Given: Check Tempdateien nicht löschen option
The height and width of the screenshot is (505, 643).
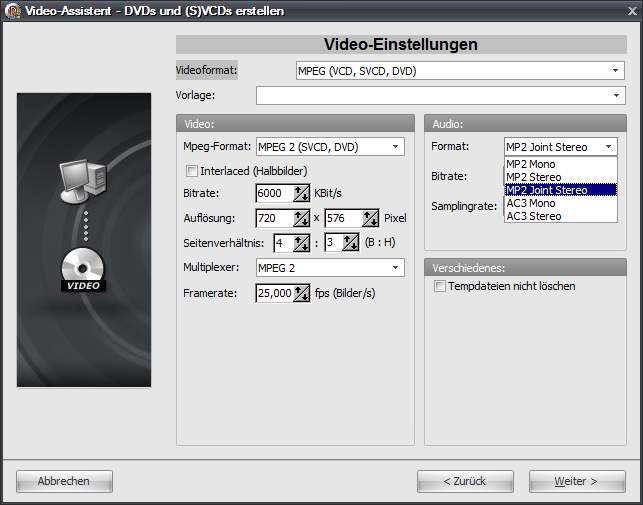Looking at the screenshot, I should click(440, 286).
